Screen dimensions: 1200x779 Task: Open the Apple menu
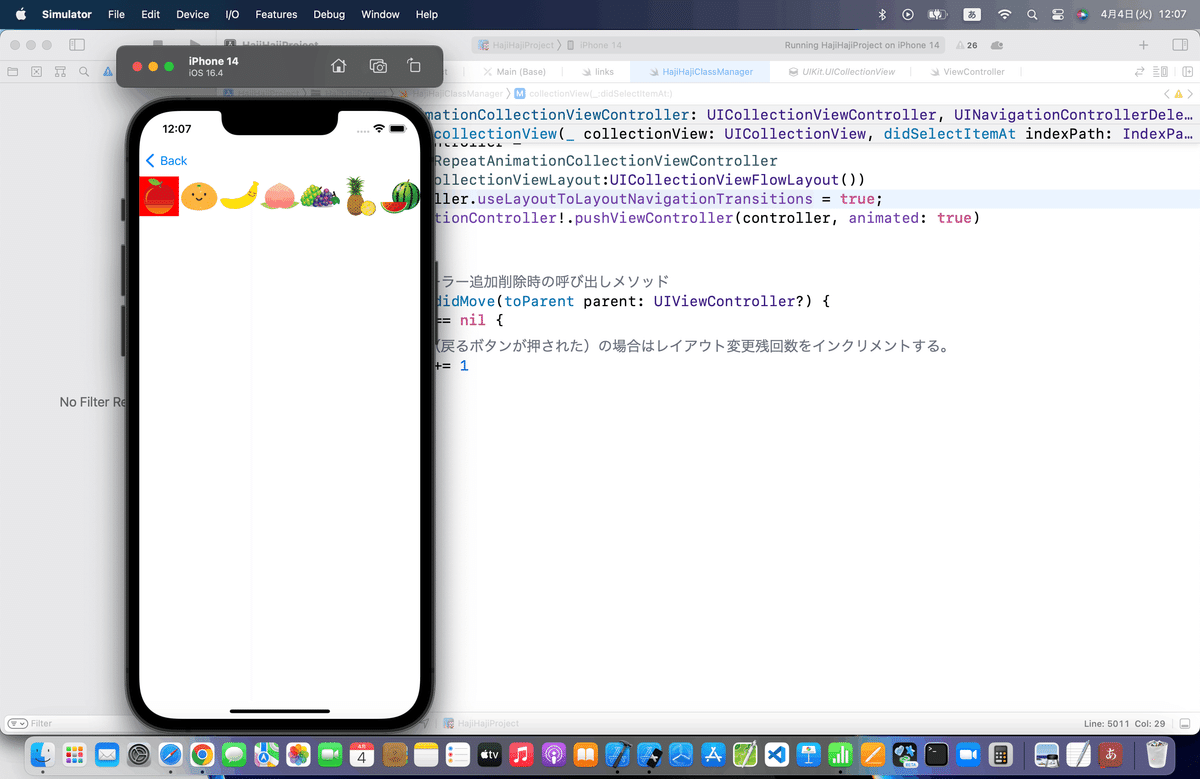[x=21, y=15]
